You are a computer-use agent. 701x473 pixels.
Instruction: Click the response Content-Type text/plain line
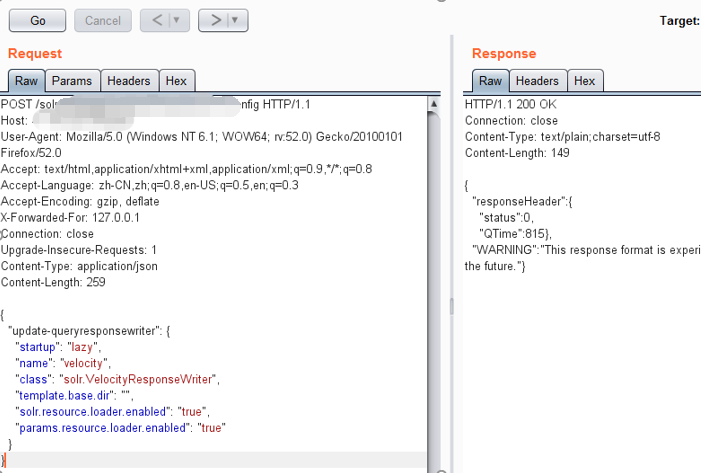click(x=562, y=137)
